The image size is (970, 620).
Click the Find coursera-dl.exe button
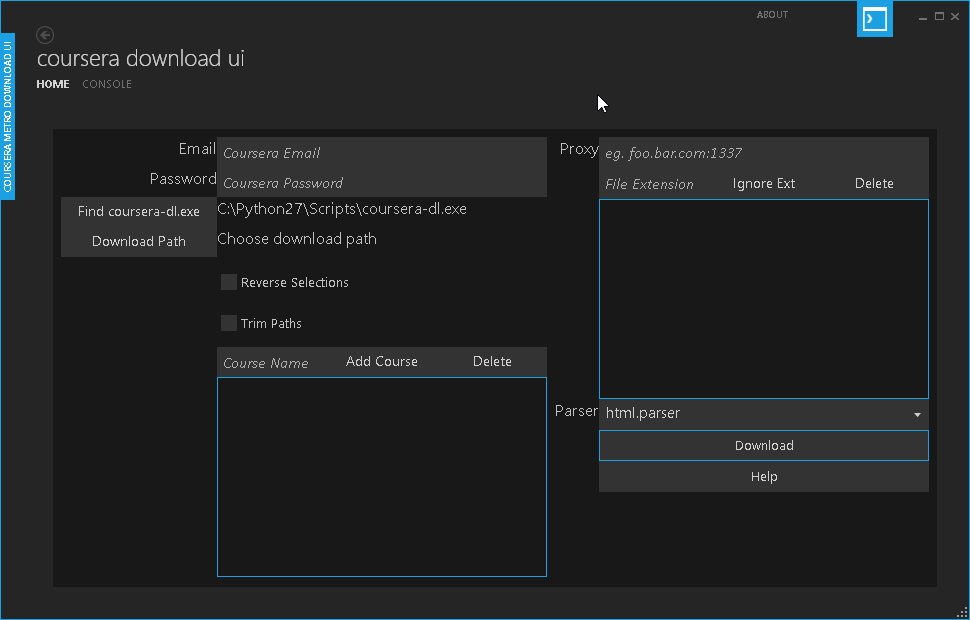tap(139, 212)
